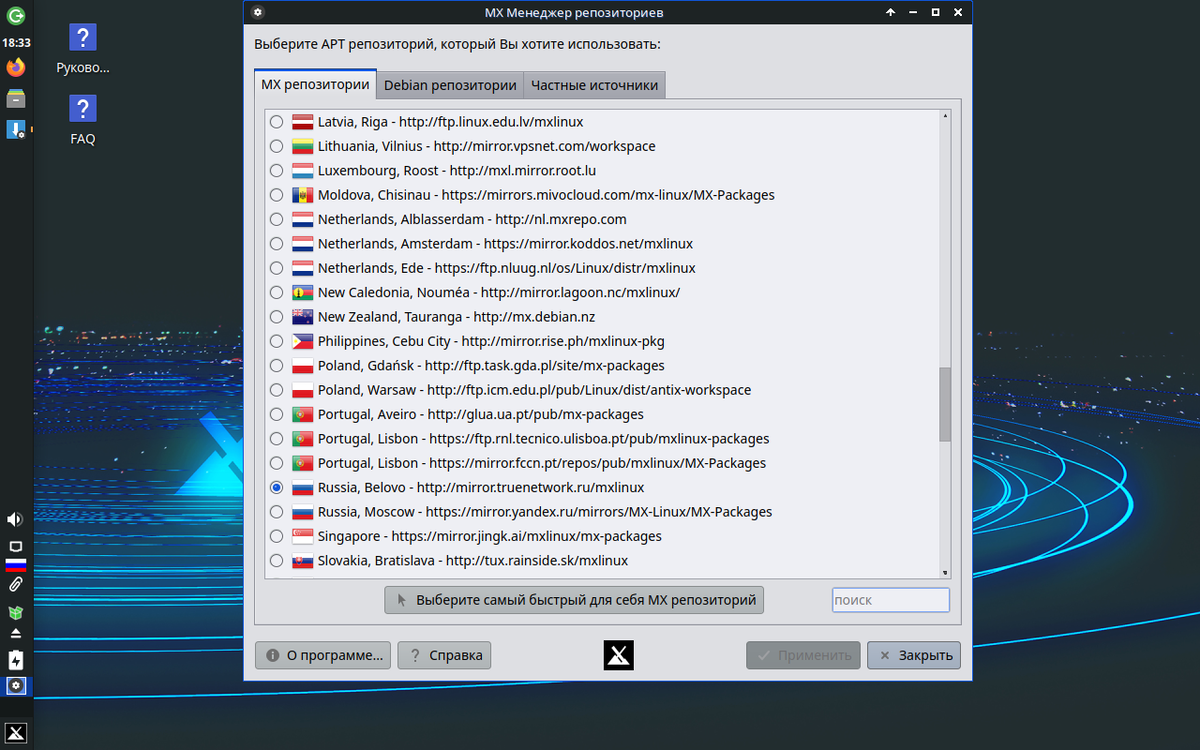Click the battery power tray icon

(16, 660)
